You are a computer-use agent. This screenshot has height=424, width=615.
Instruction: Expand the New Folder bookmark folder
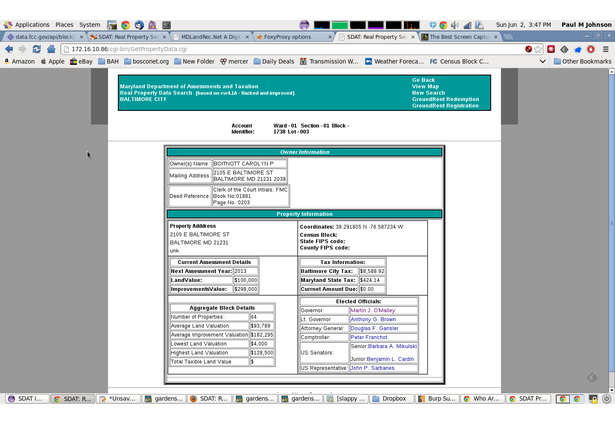pyautogui.click(x=194, y=62)
